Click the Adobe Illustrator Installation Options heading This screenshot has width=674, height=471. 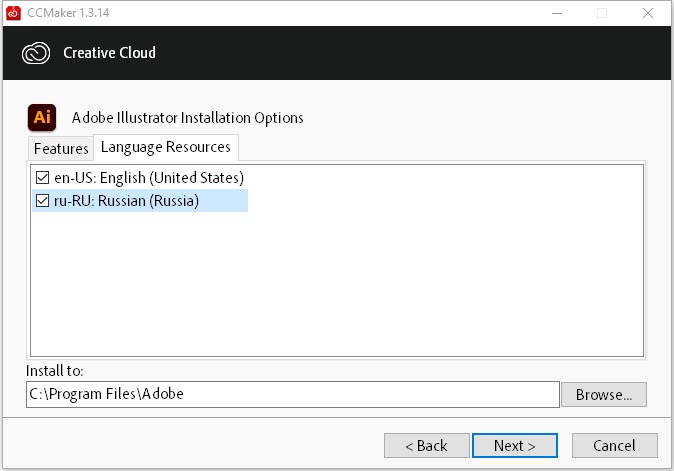187,118
